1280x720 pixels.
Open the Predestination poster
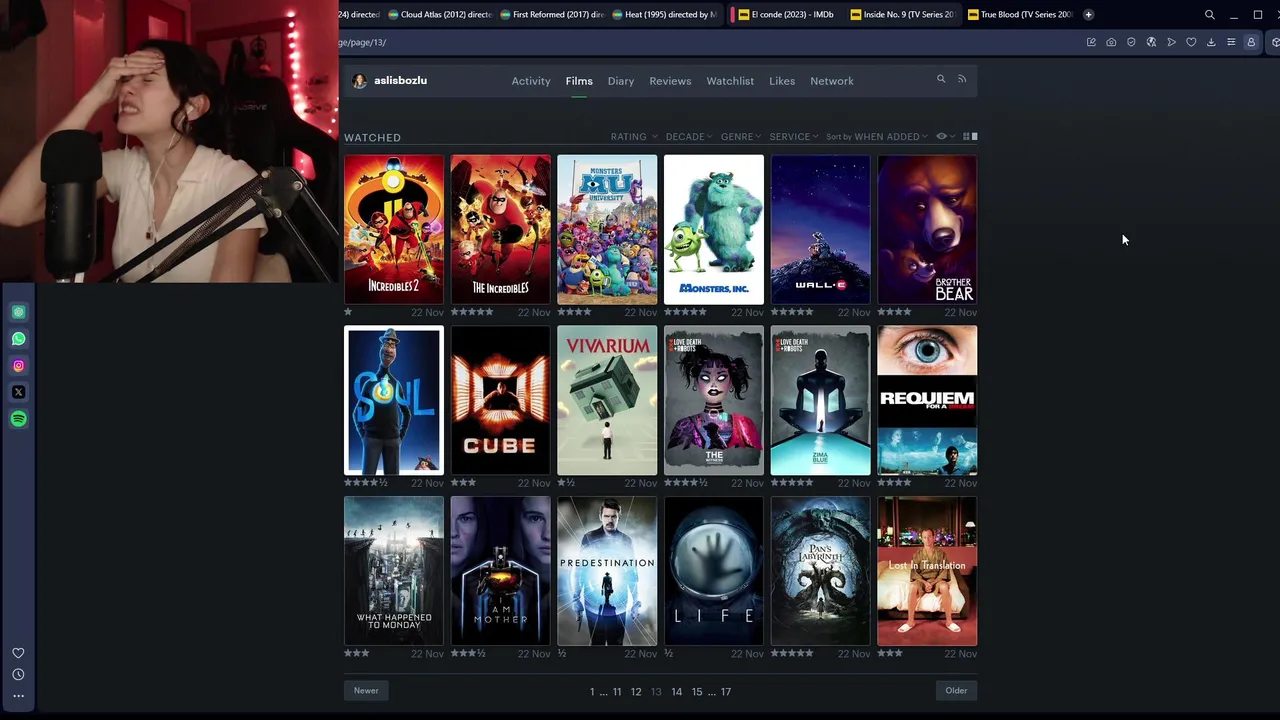[x=607, y=571]
